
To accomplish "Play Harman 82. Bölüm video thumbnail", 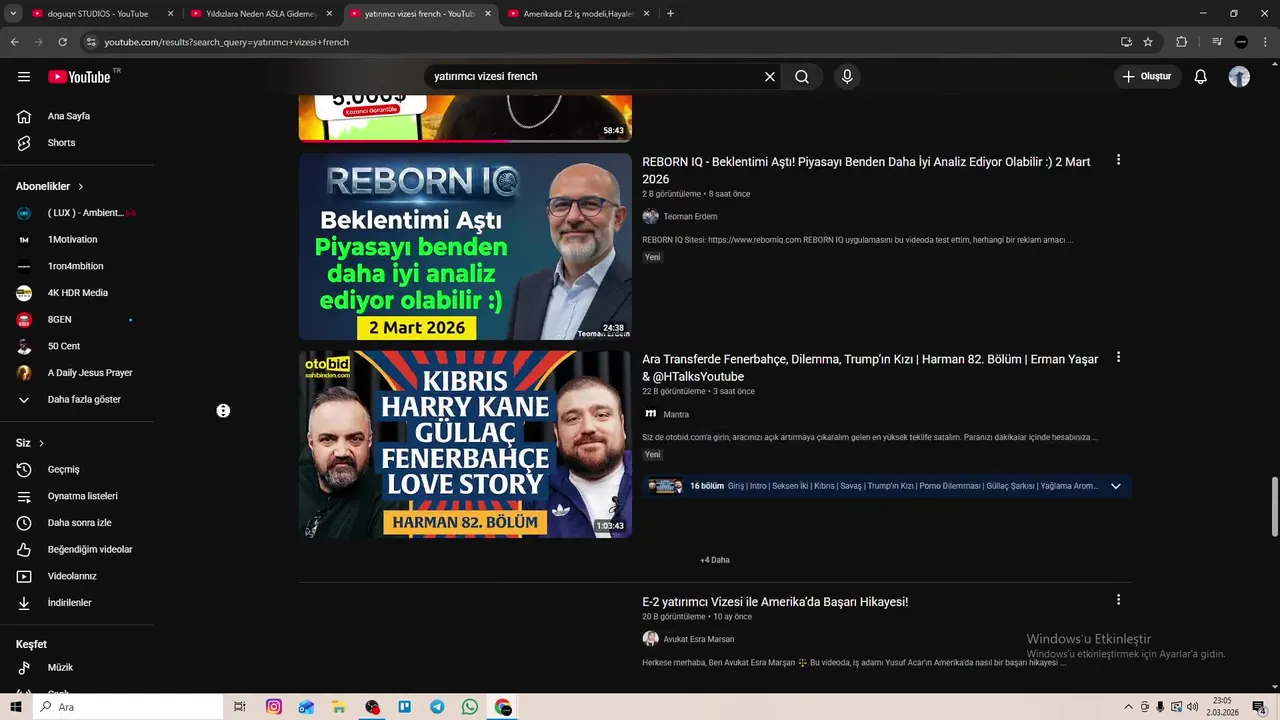I will click(465, 444).
